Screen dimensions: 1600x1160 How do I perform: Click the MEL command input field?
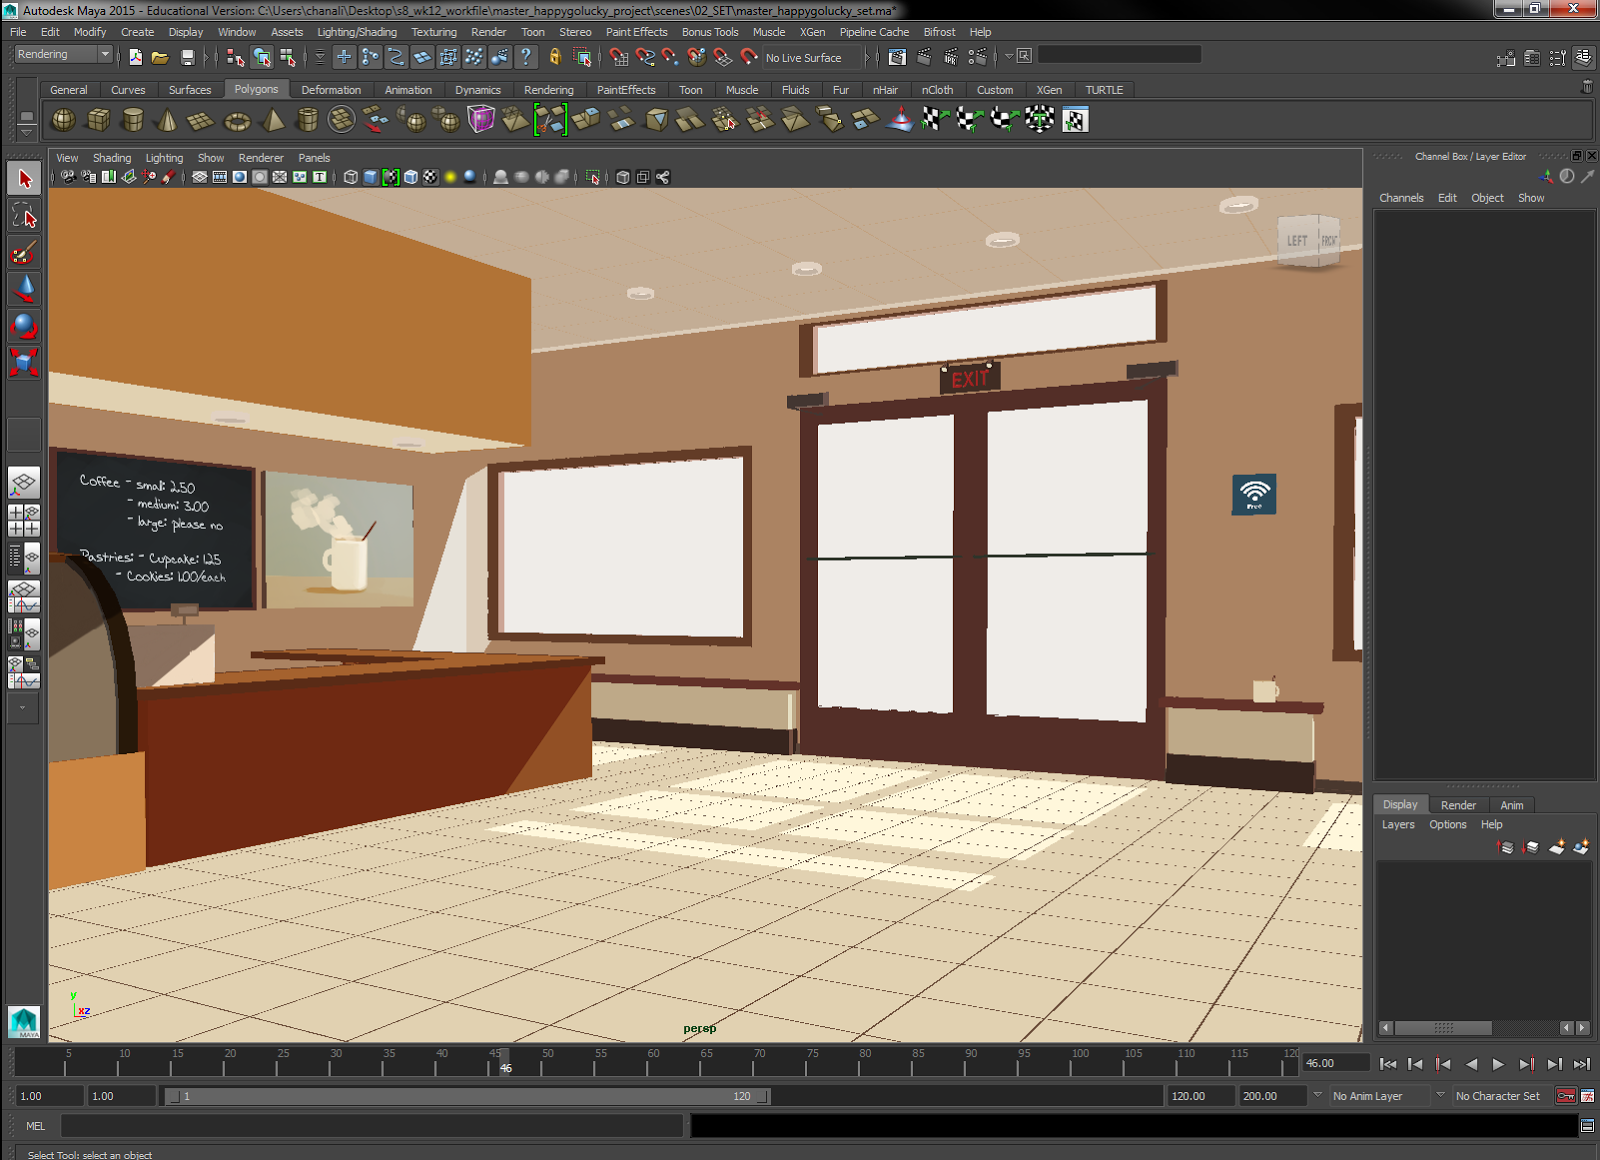(372, 1126)
